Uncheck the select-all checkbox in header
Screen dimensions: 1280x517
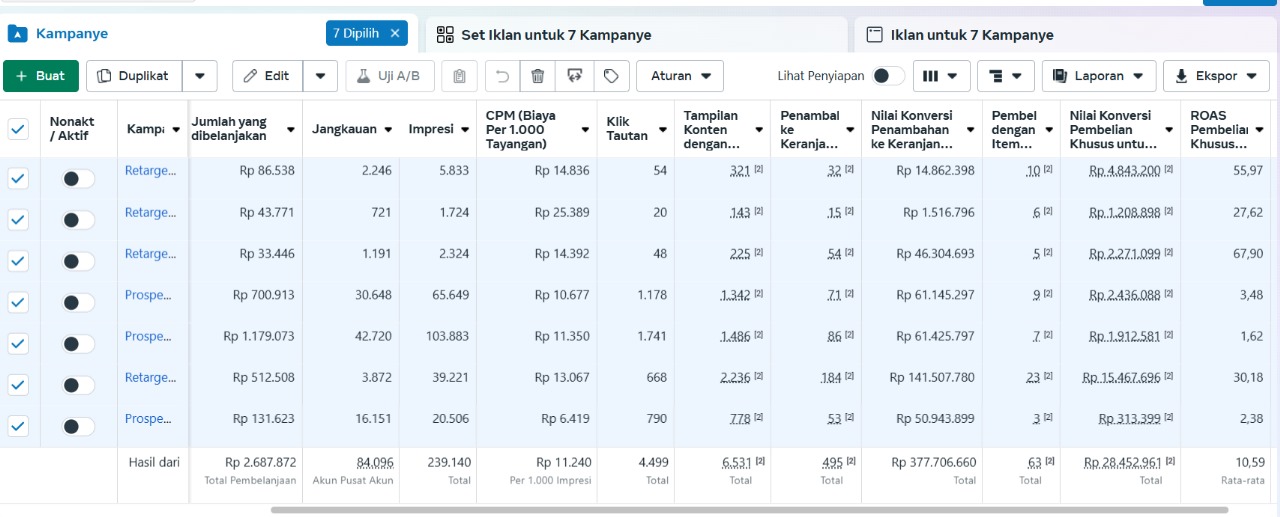click(18, 128)
